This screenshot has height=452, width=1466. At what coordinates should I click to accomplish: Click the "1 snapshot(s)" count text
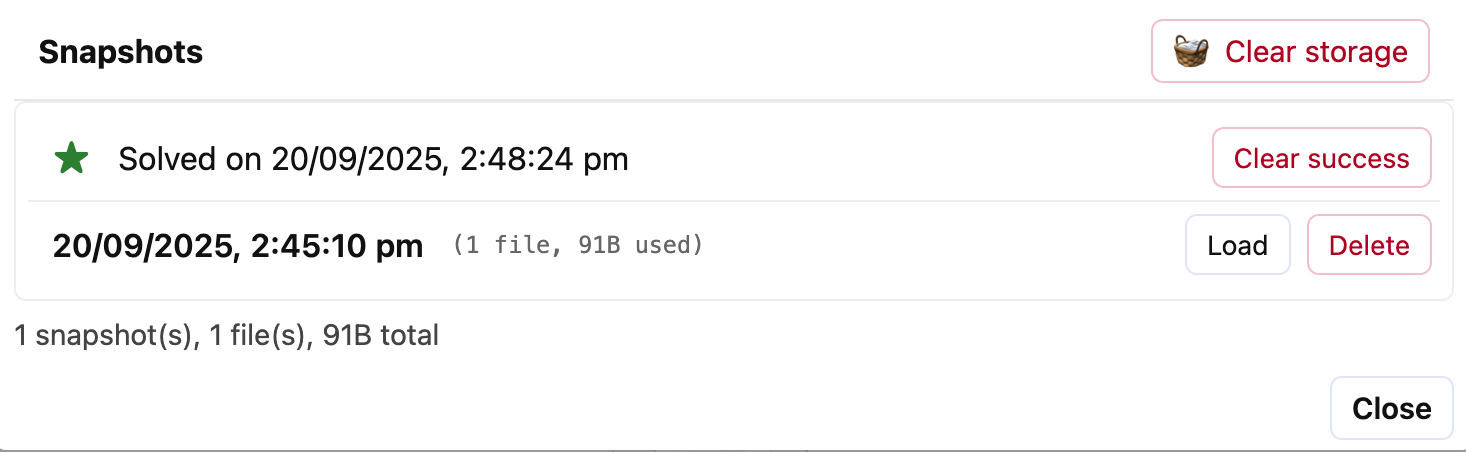pyautogui.click(x=103, y=336)
